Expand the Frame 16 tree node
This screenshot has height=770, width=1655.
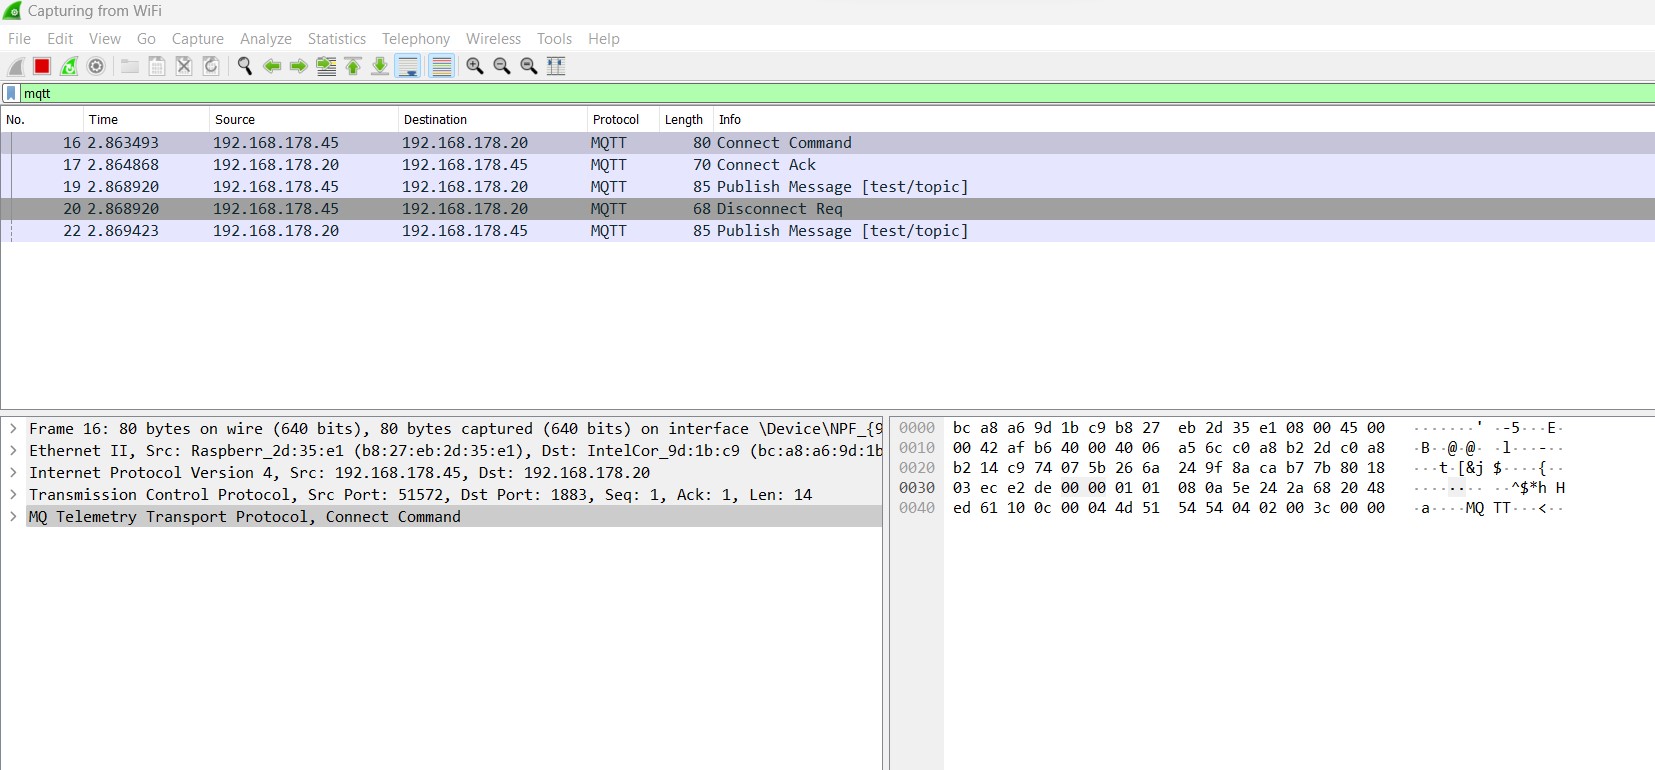pyautogui.click(x=13, y=429)
